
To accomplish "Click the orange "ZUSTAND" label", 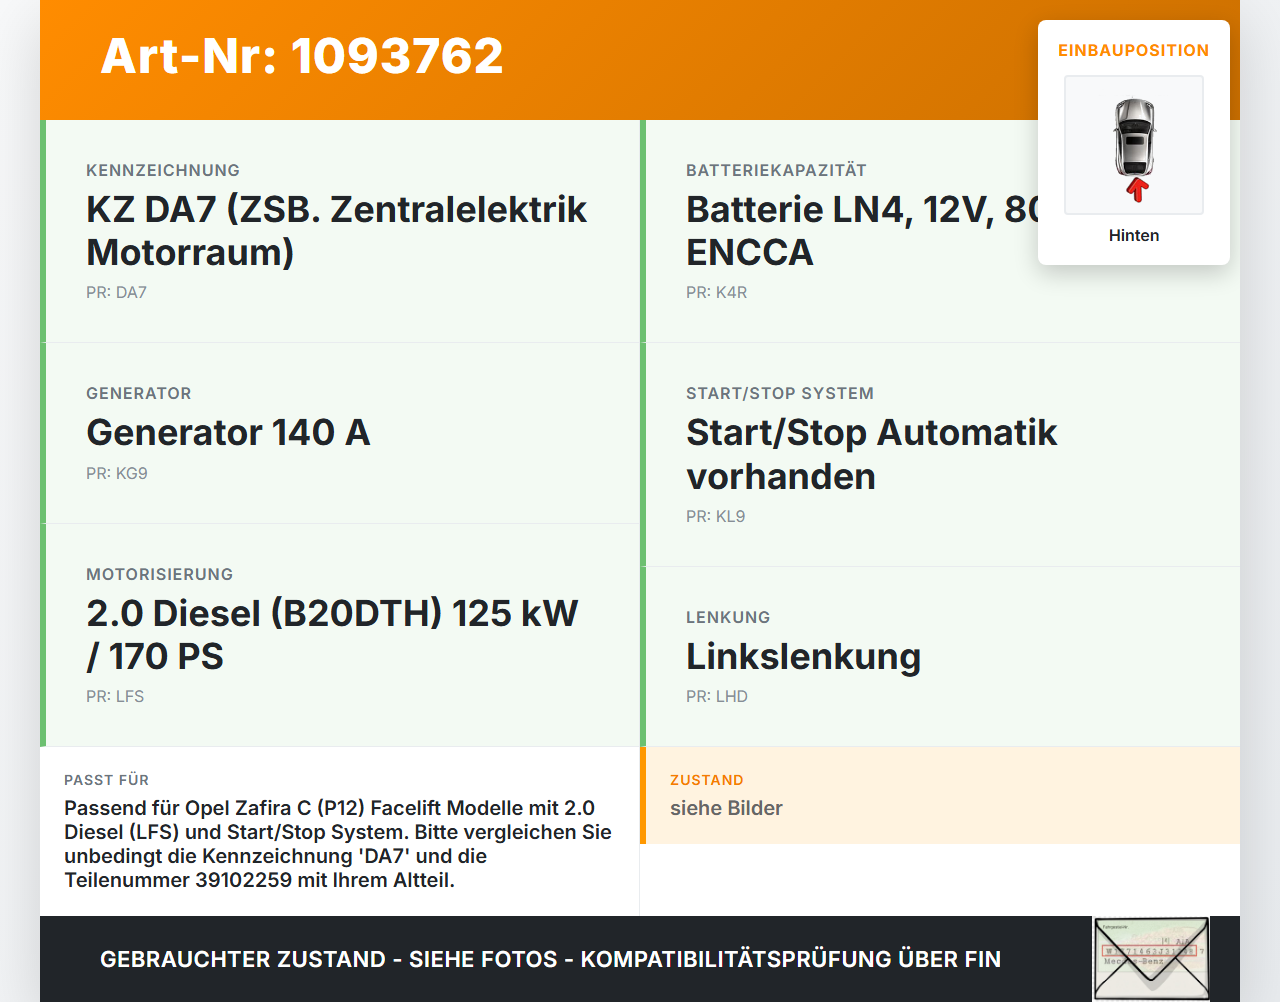I will tap(707, 780).
